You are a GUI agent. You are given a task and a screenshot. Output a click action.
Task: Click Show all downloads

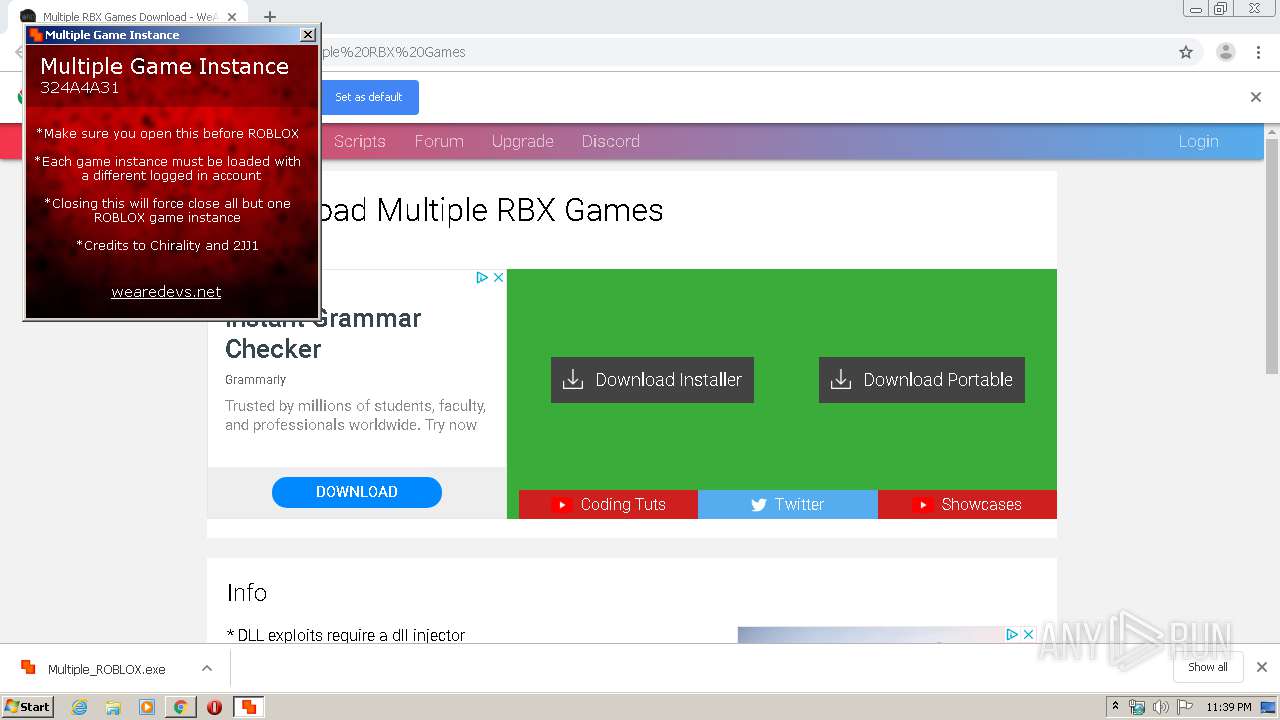click(x=1208, y=667)
